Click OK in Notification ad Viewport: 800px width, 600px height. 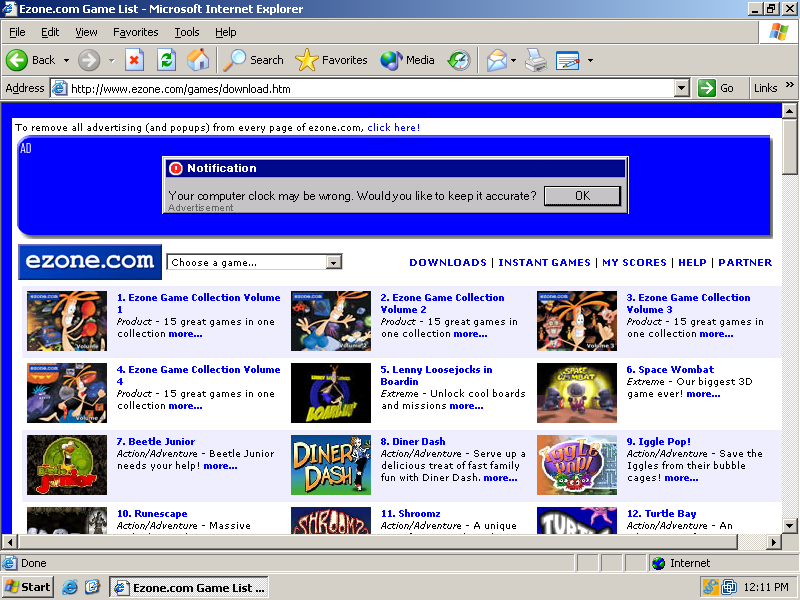582,196
